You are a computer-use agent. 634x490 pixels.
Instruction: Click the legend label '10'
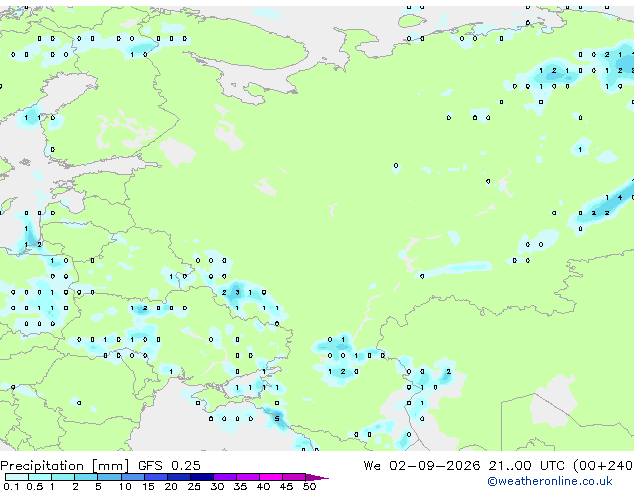coord(125,486)
